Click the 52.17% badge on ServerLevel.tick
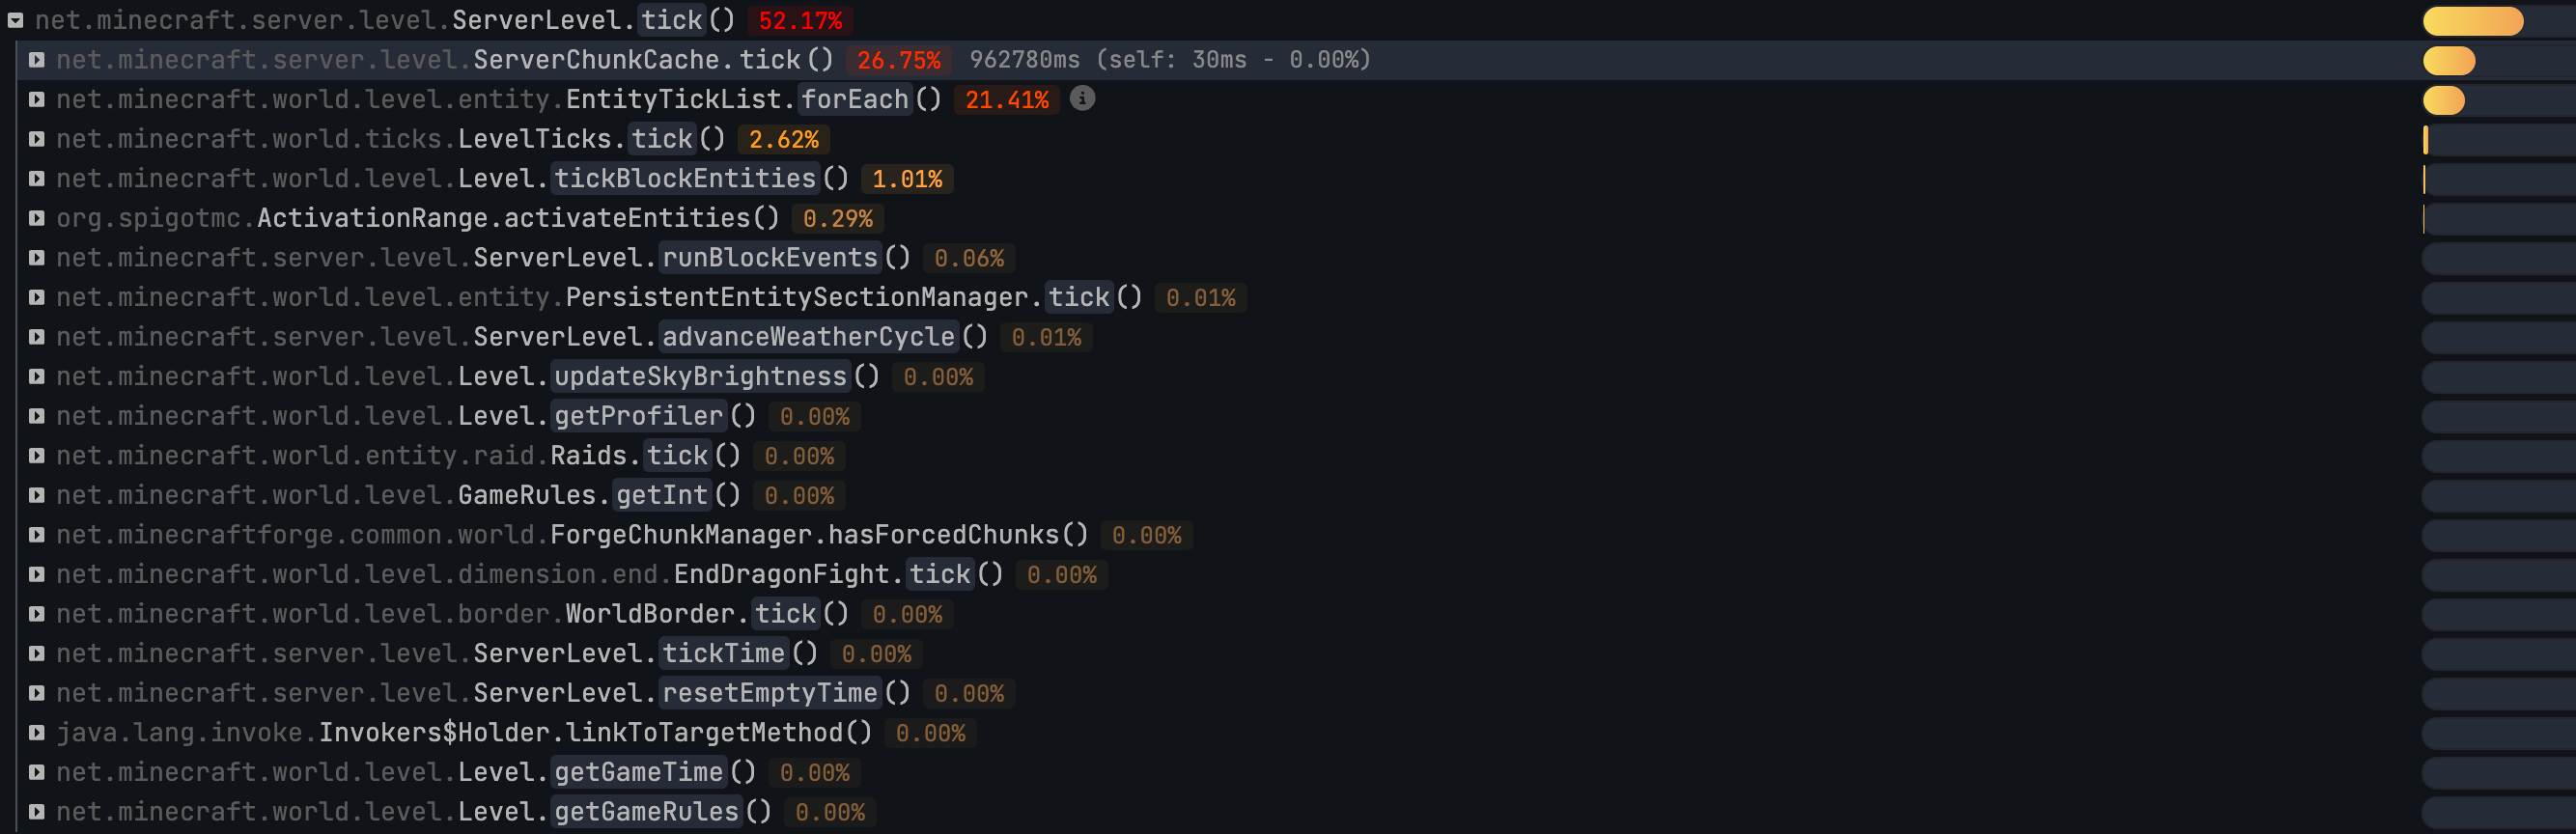Screen dimensions: 2576x834 (800, 20)
